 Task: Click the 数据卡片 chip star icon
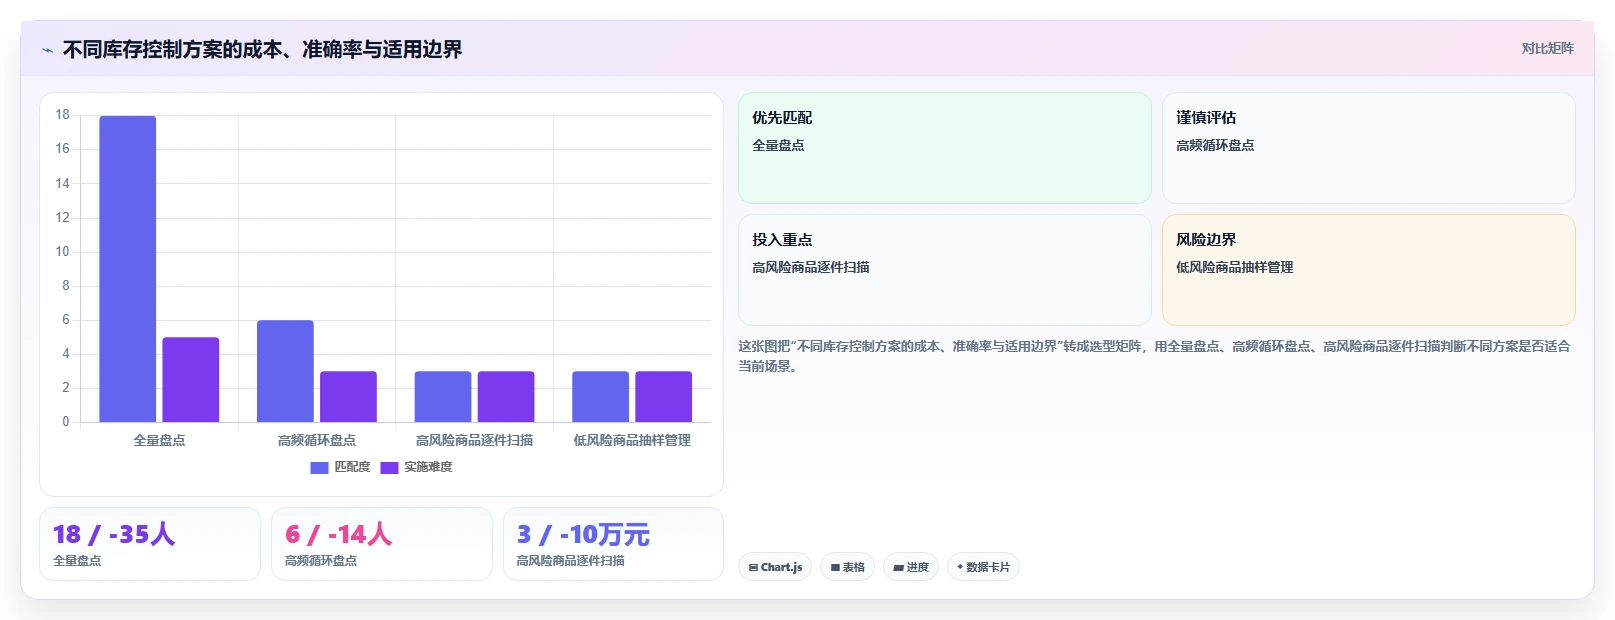point(960,567)
